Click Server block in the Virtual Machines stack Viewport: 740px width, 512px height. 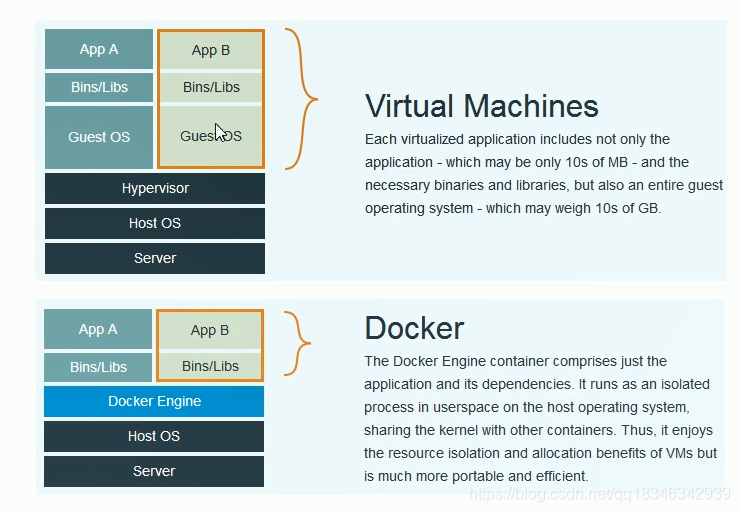(x=155, y=258)
